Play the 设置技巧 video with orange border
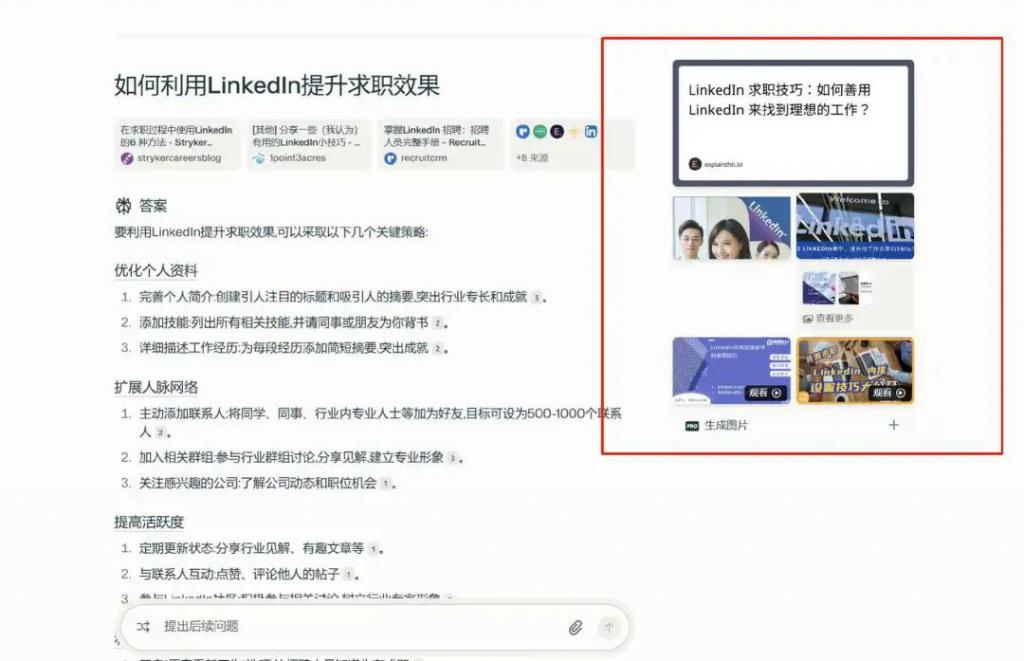This screenshot has height=661, width=1024. [854, 371]
